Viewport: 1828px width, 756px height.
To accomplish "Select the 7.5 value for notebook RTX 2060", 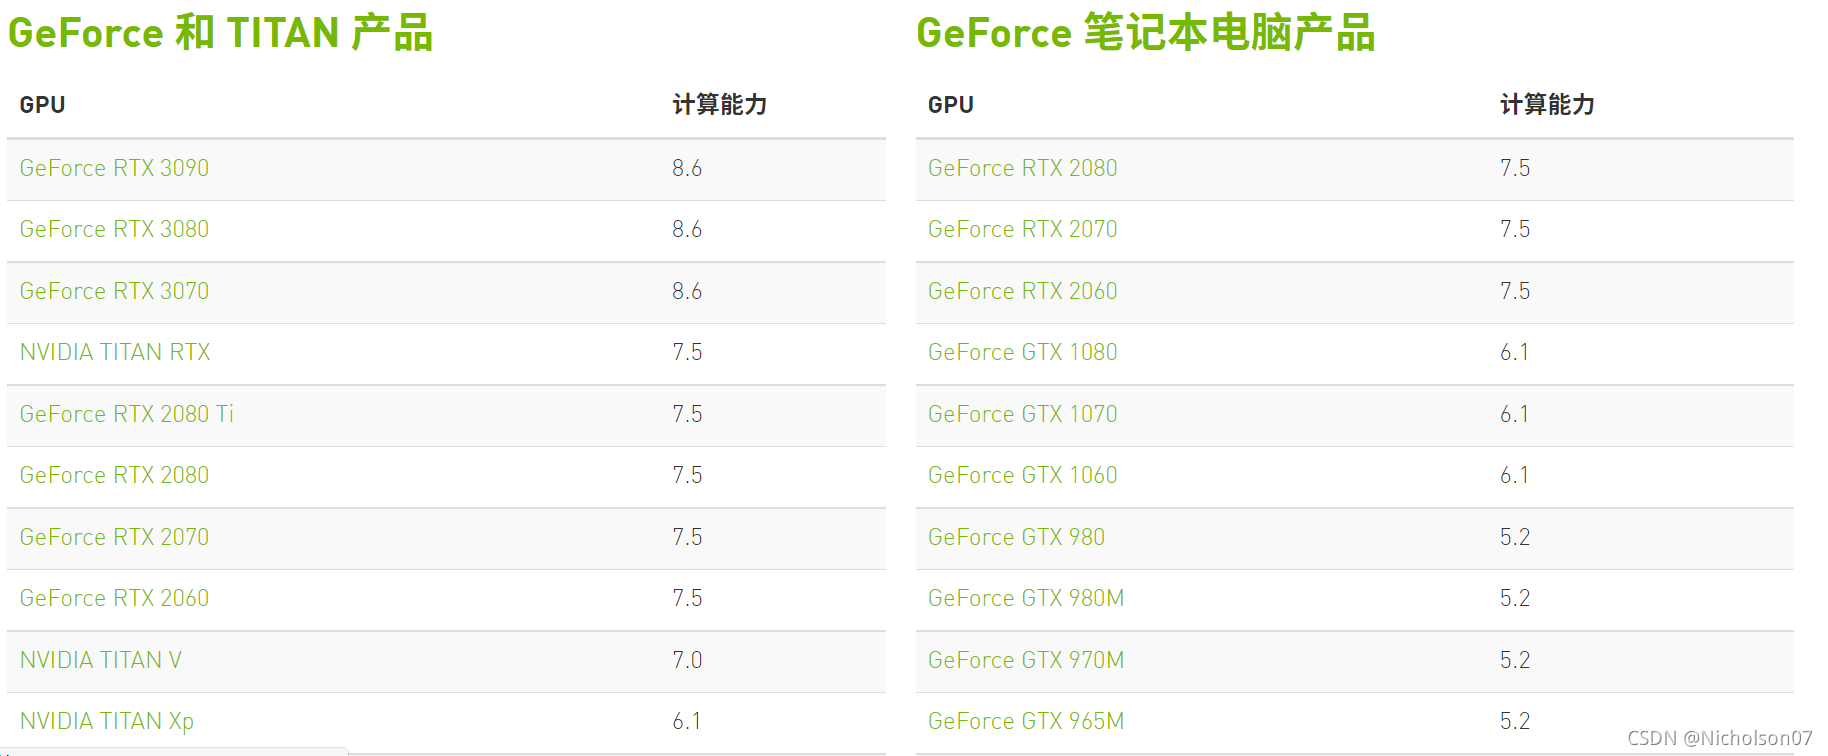I will click(x=1515, y=291).
